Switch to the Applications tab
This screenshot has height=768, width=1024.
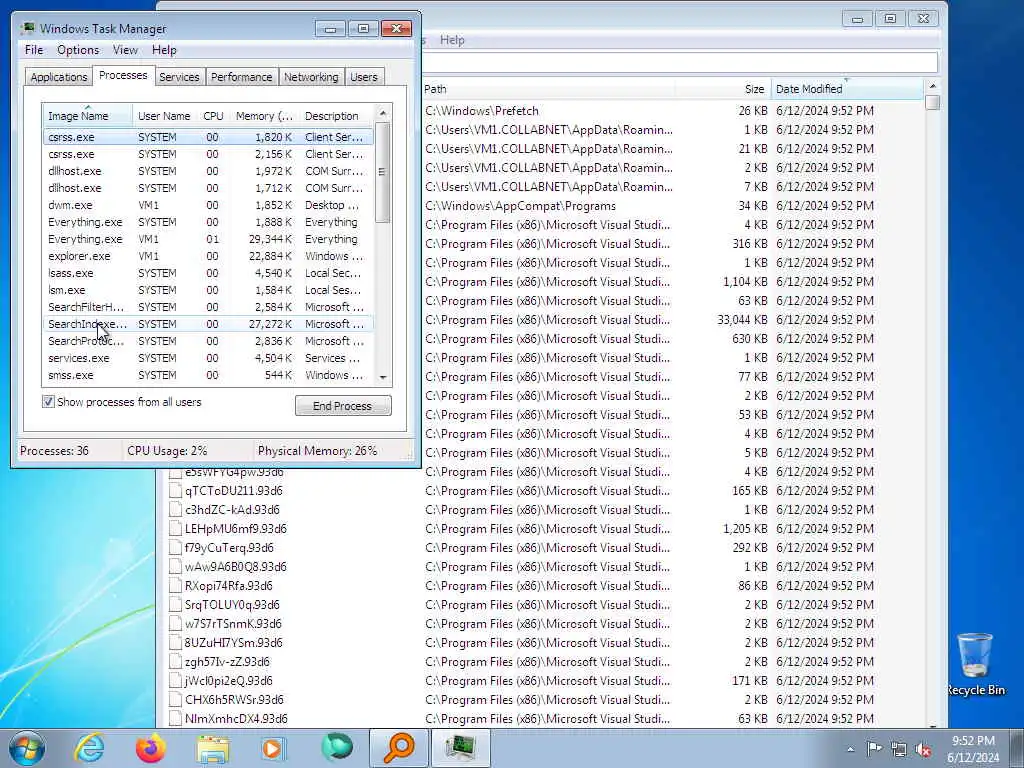58,77
